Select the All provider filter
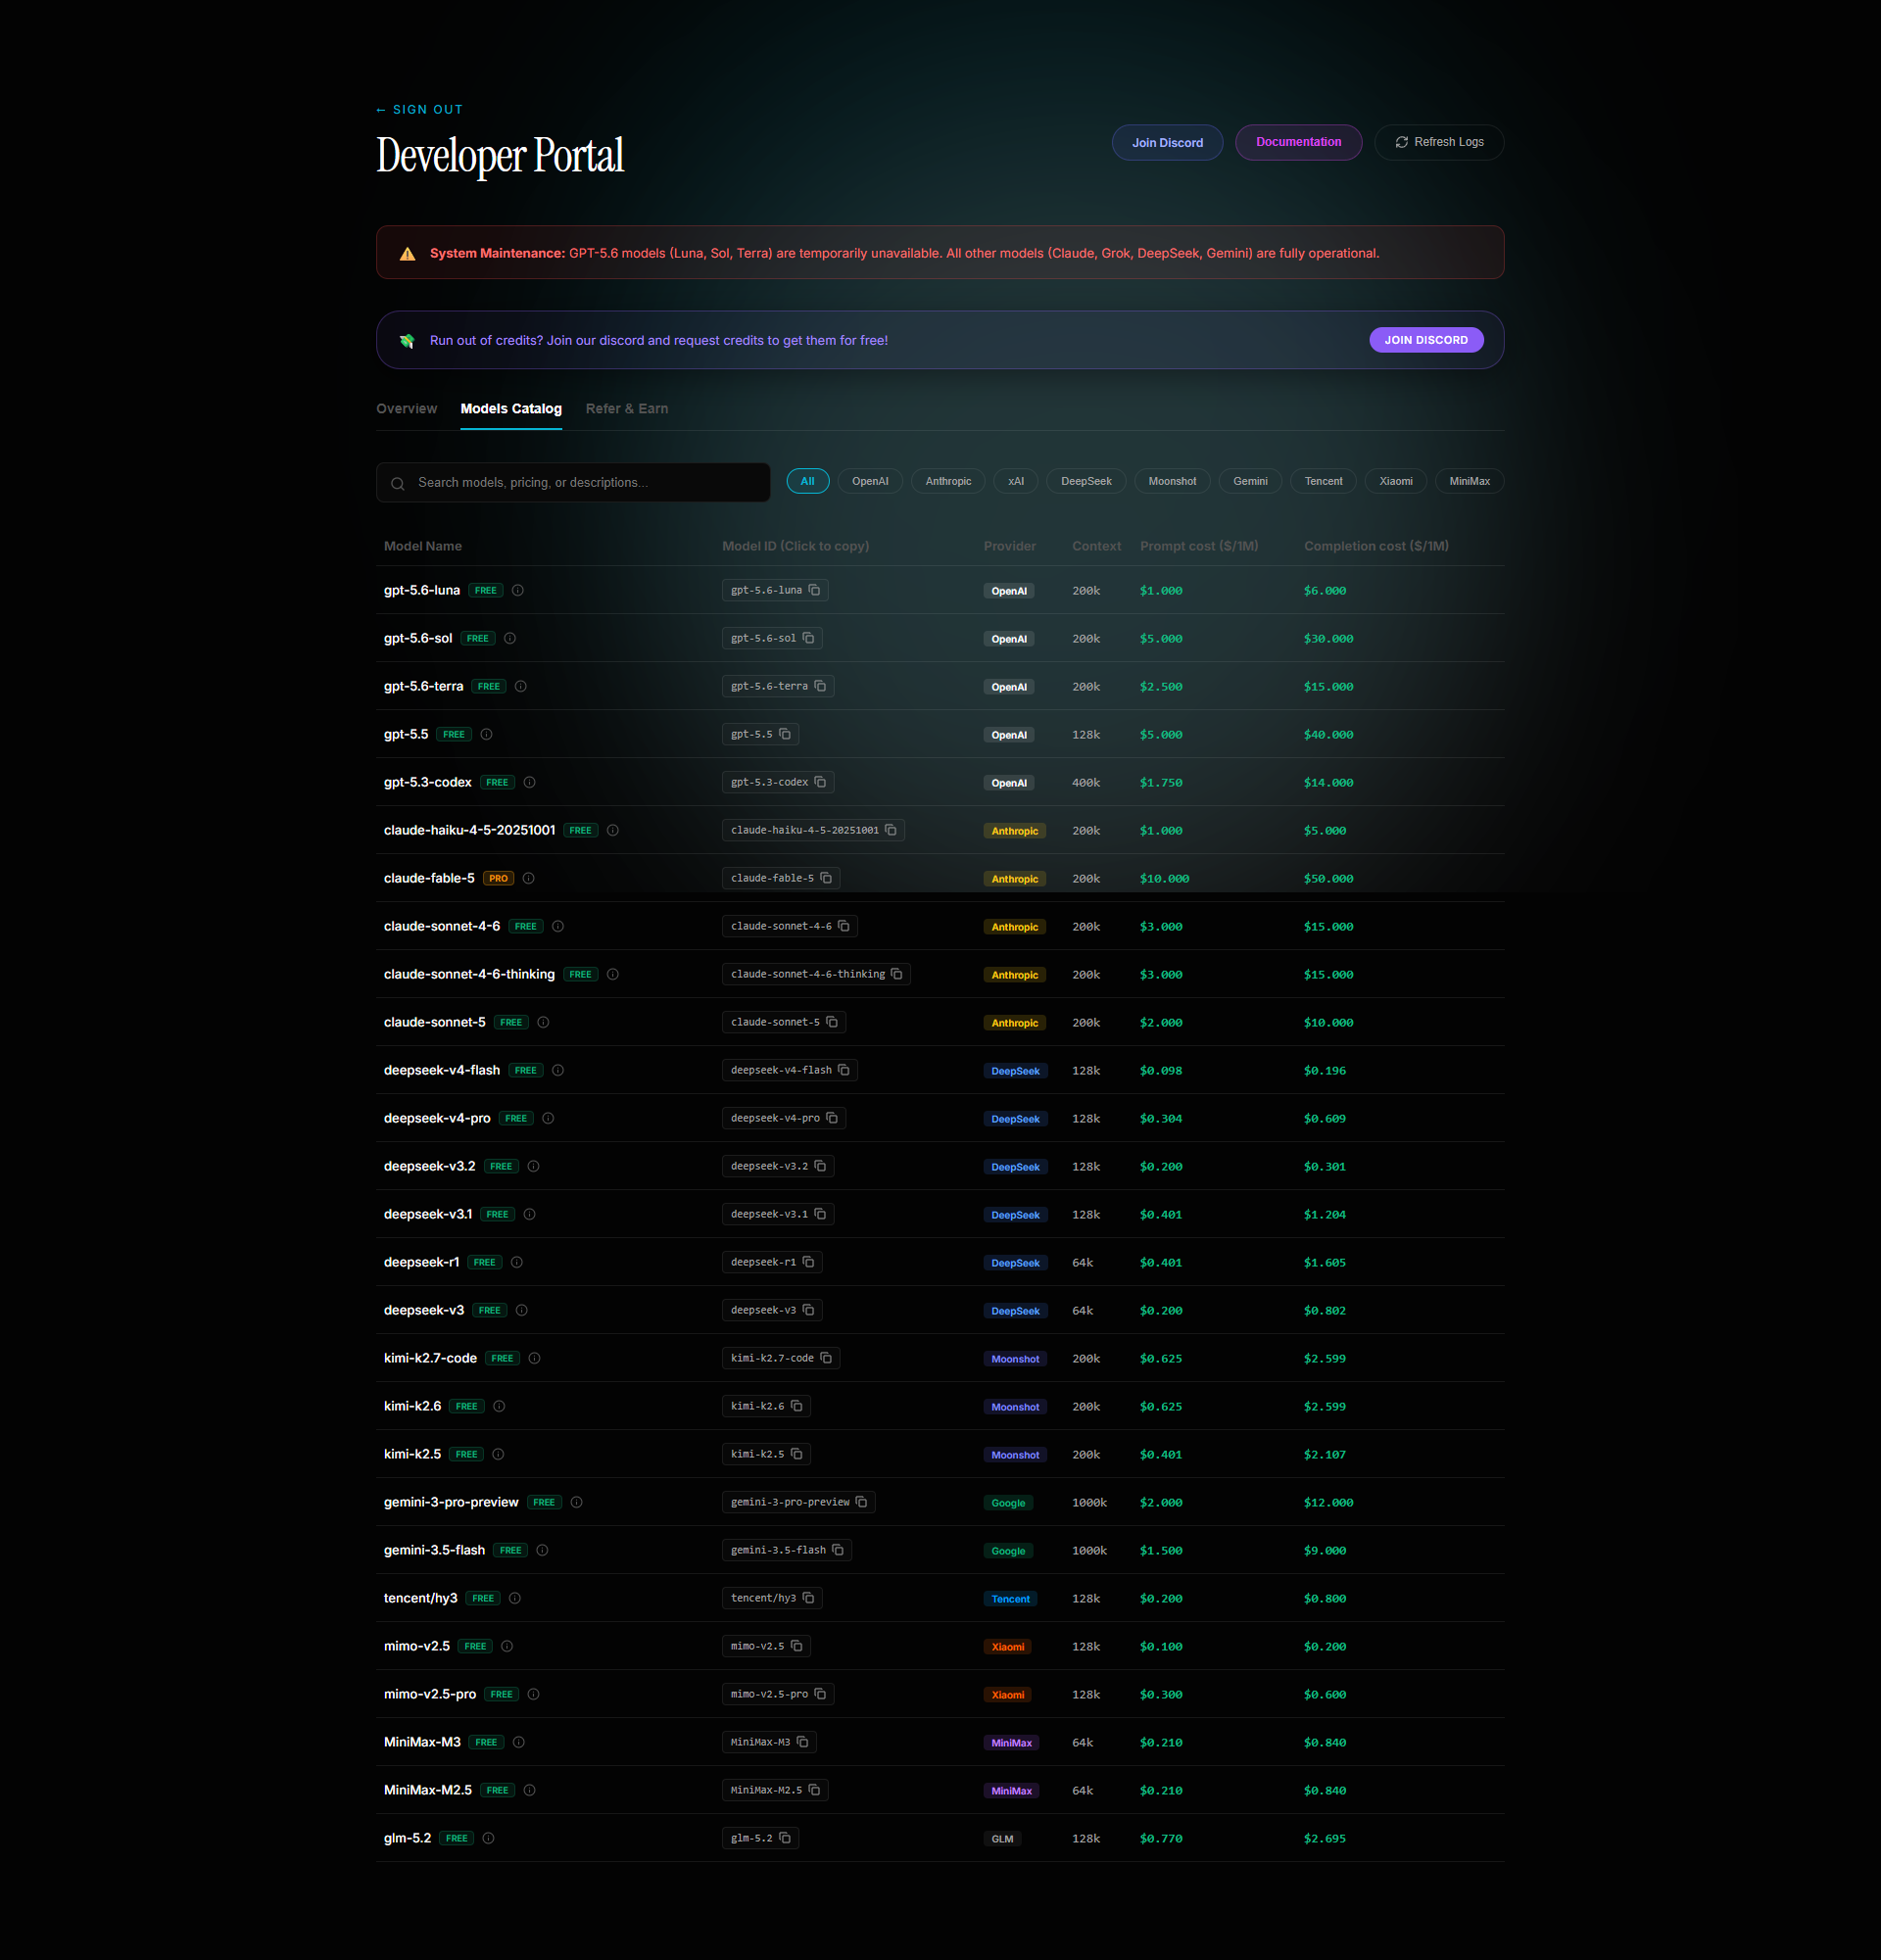Viewport: 1881px width, 1960px height. point(808,481)
